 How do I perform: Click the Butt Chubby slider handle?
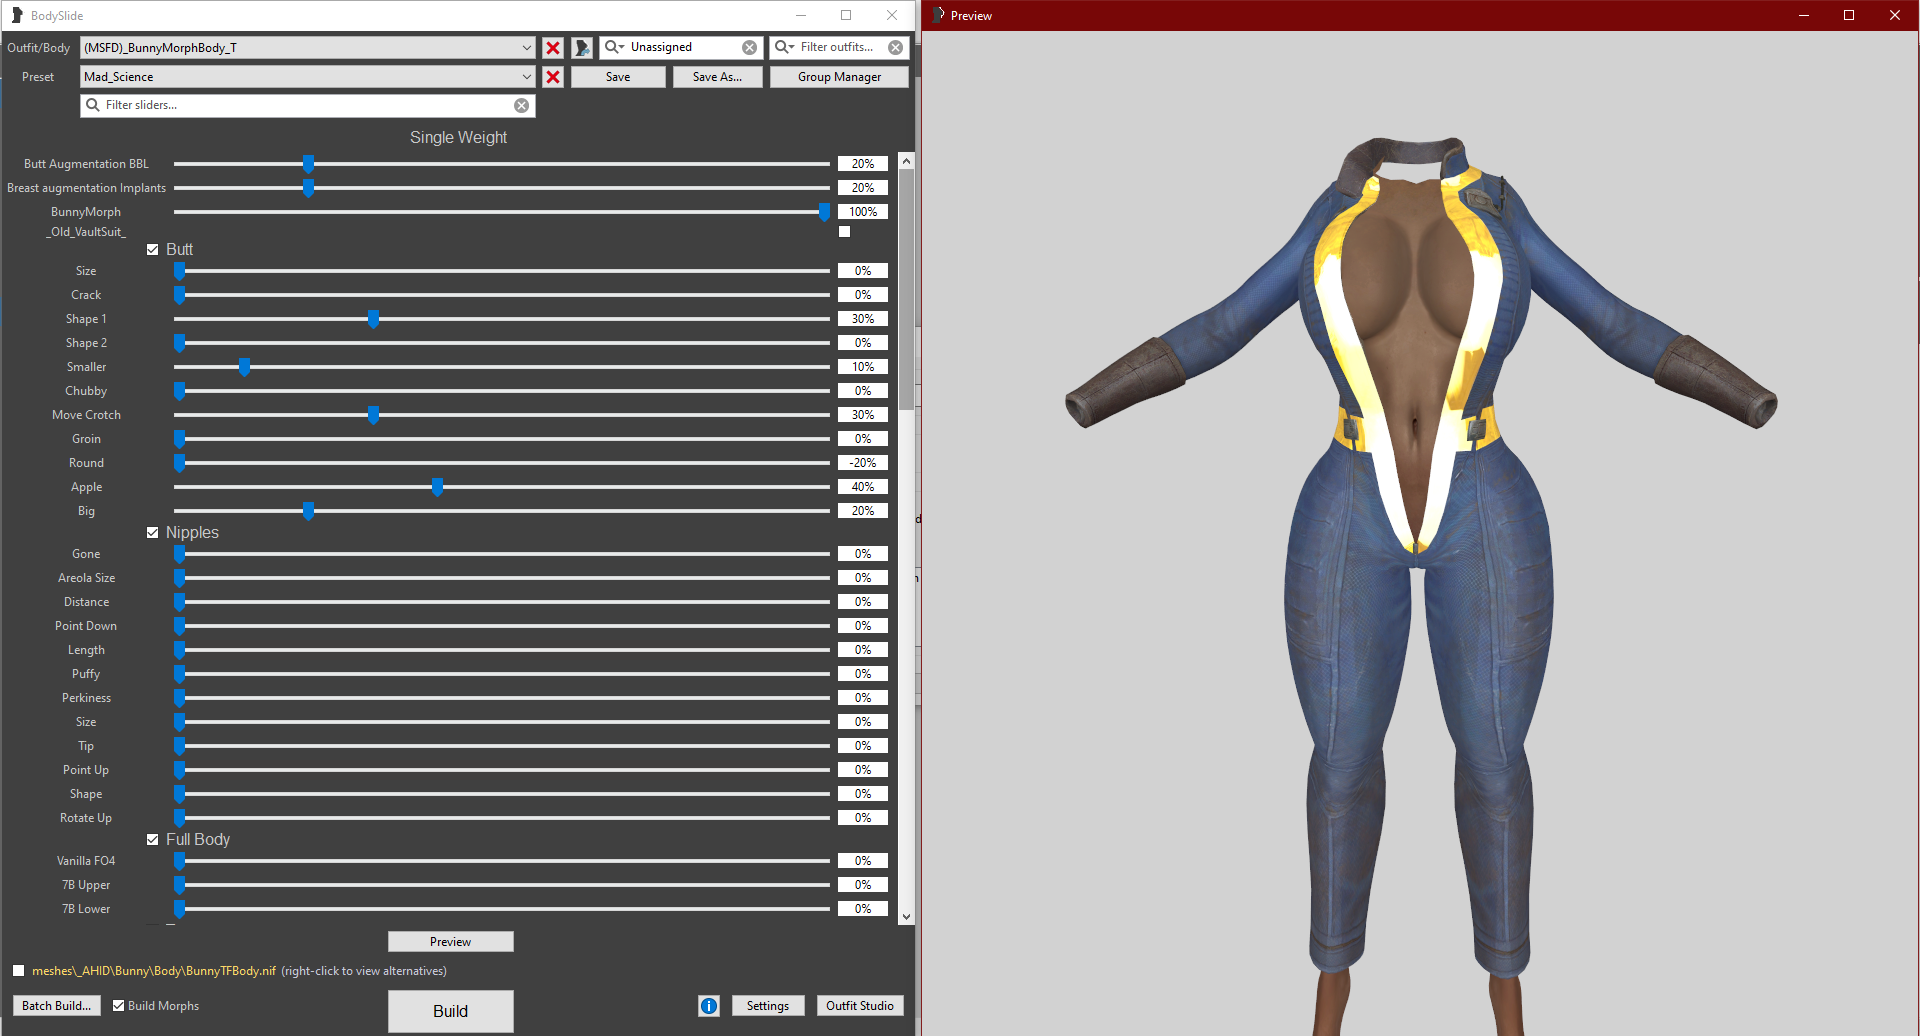pyautogui.click(x=180, y=391)
